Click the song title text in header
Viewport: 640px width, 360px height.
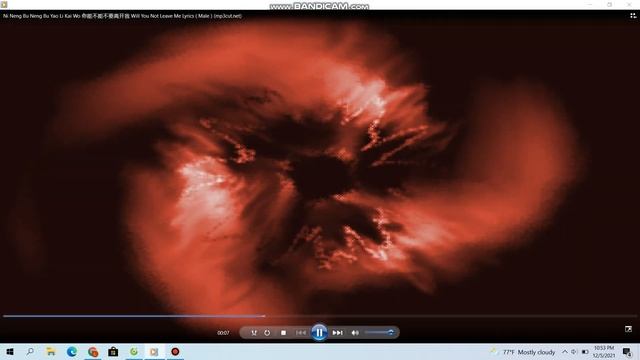click(122, 16)
